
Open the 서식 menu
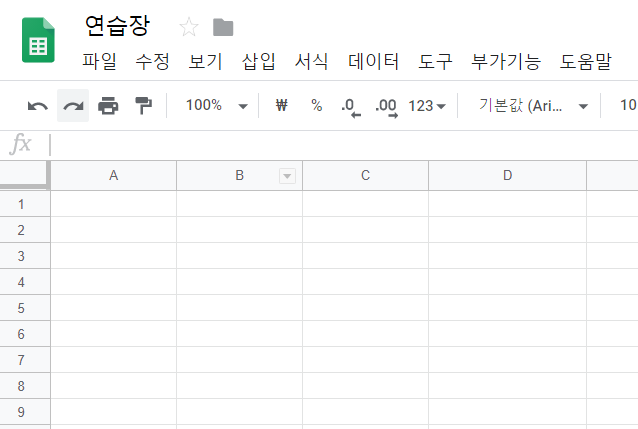pos(312,61)
